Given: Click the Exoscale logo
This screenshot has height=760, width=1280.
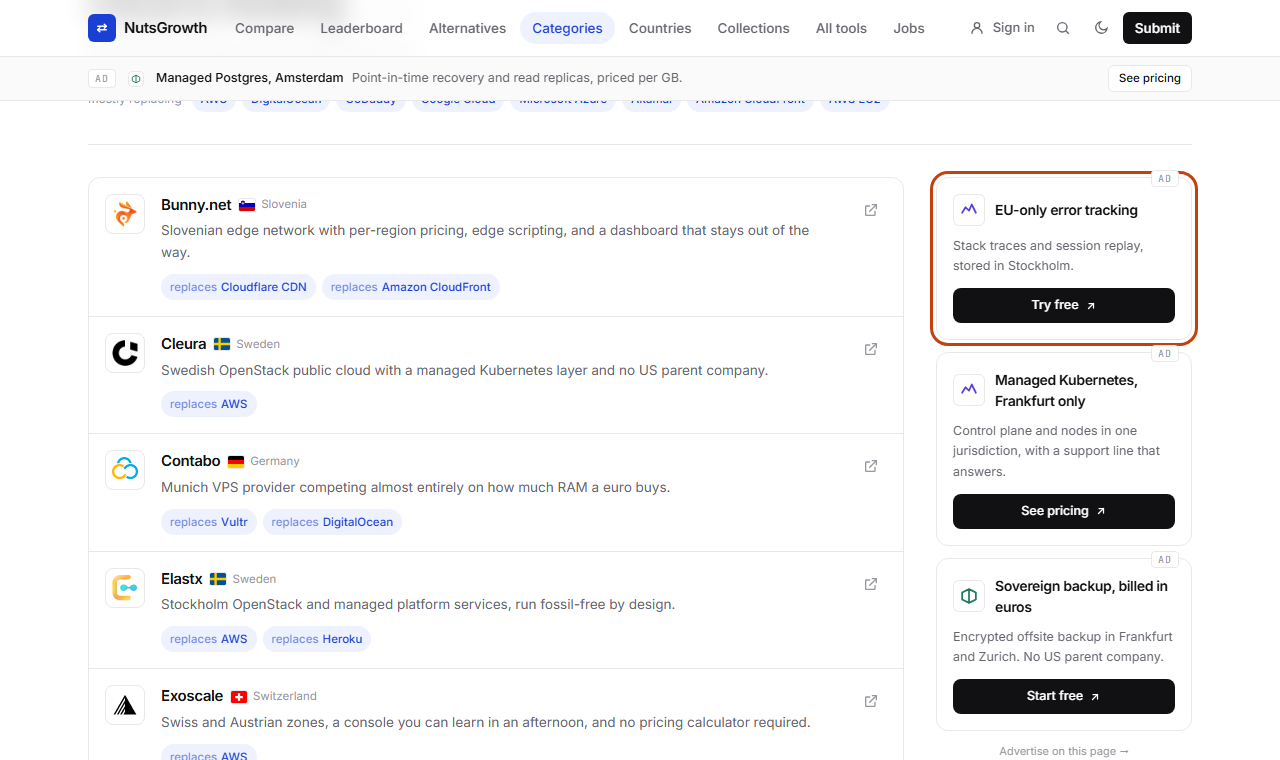Looking at the screenshot, I should (x=125, y=705).
